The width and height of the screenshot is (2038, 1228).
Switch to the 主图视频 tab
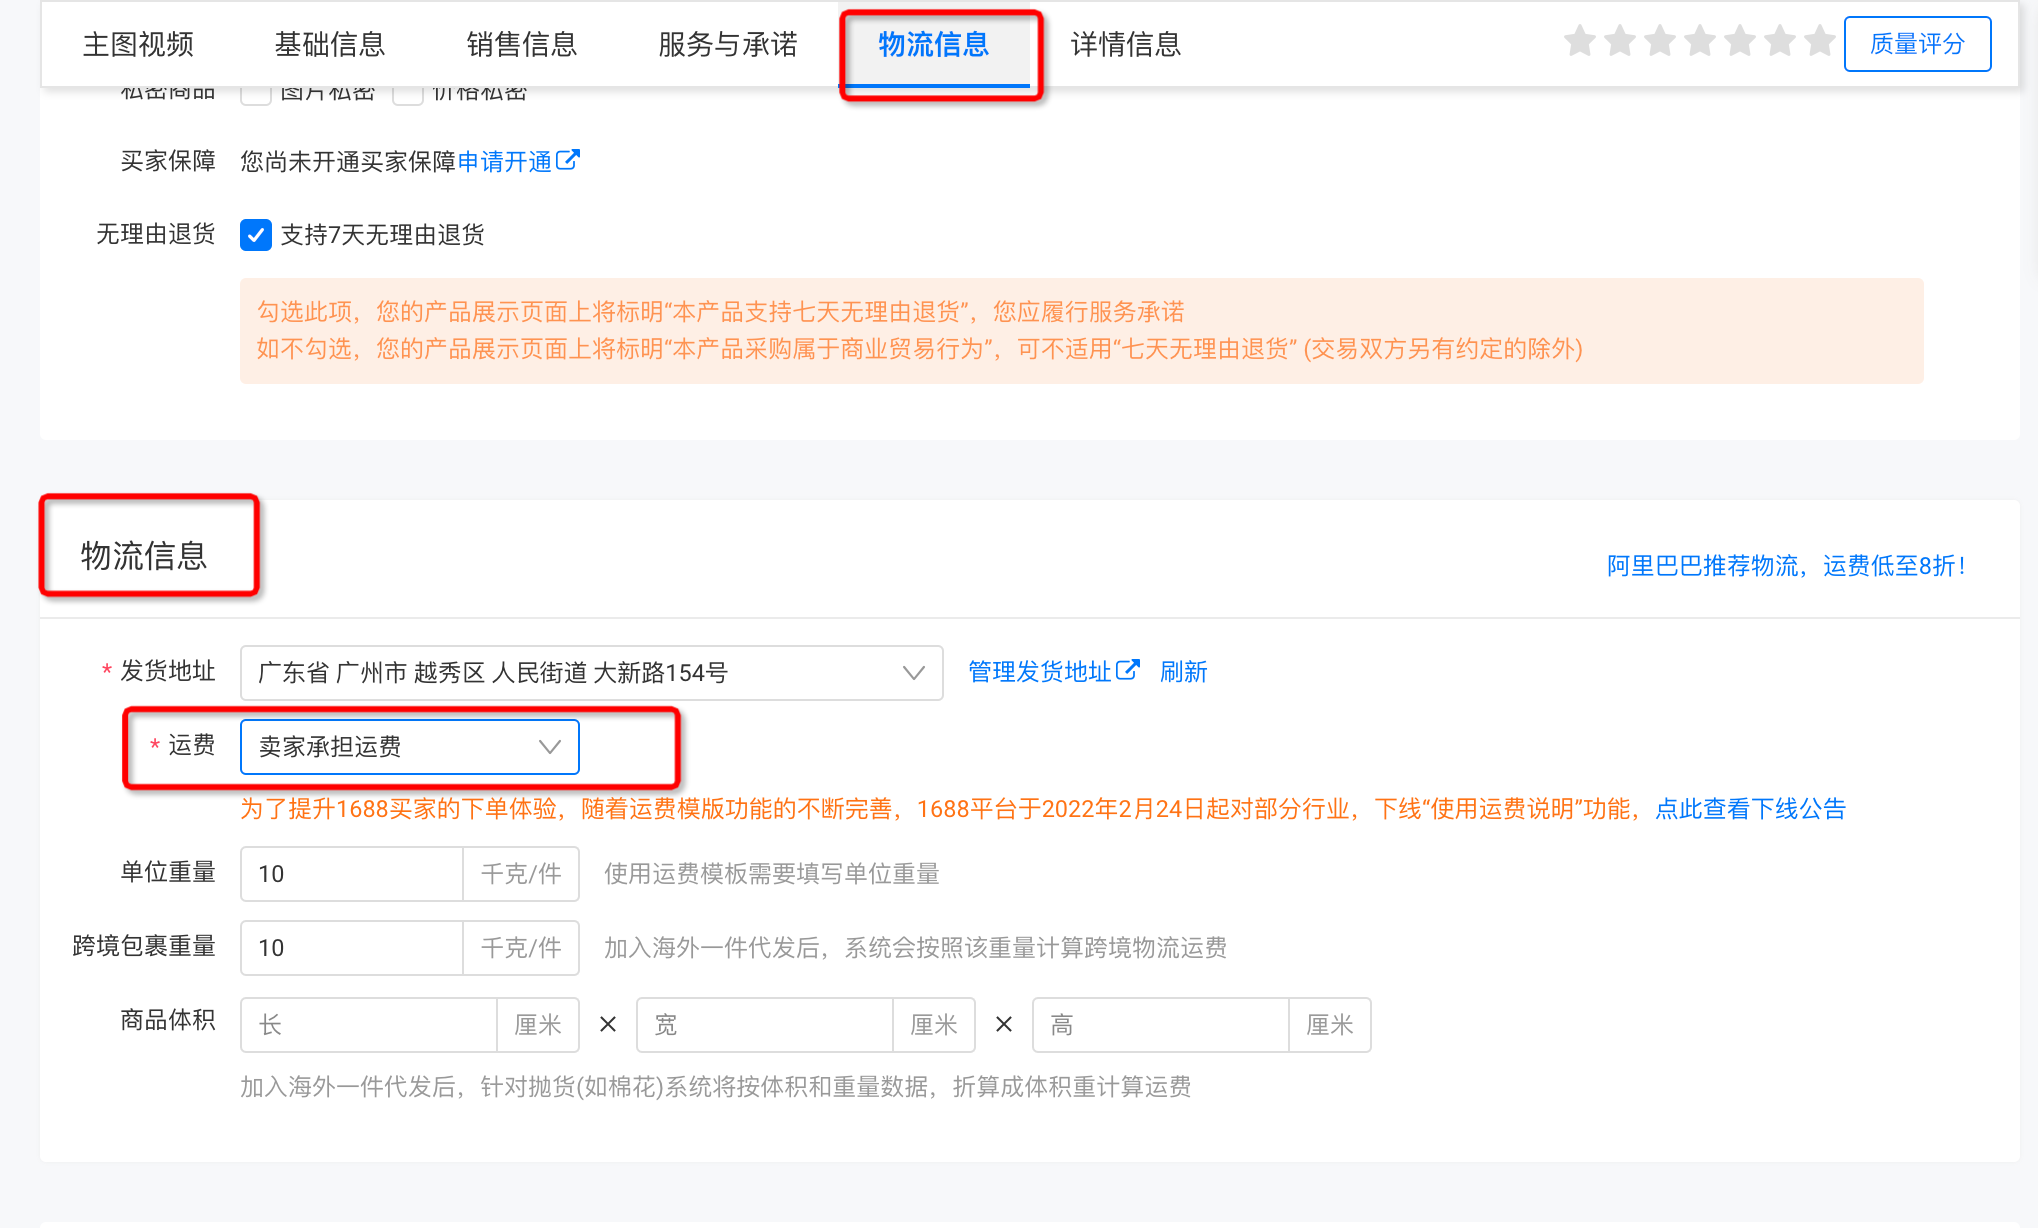[138, 44]
